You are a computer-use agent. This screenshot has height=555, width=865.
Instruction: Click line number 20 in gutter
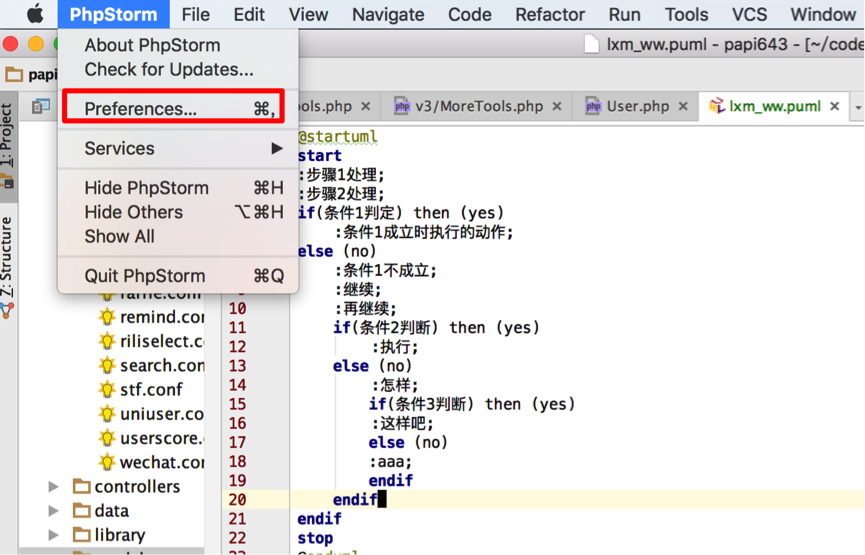237,500
